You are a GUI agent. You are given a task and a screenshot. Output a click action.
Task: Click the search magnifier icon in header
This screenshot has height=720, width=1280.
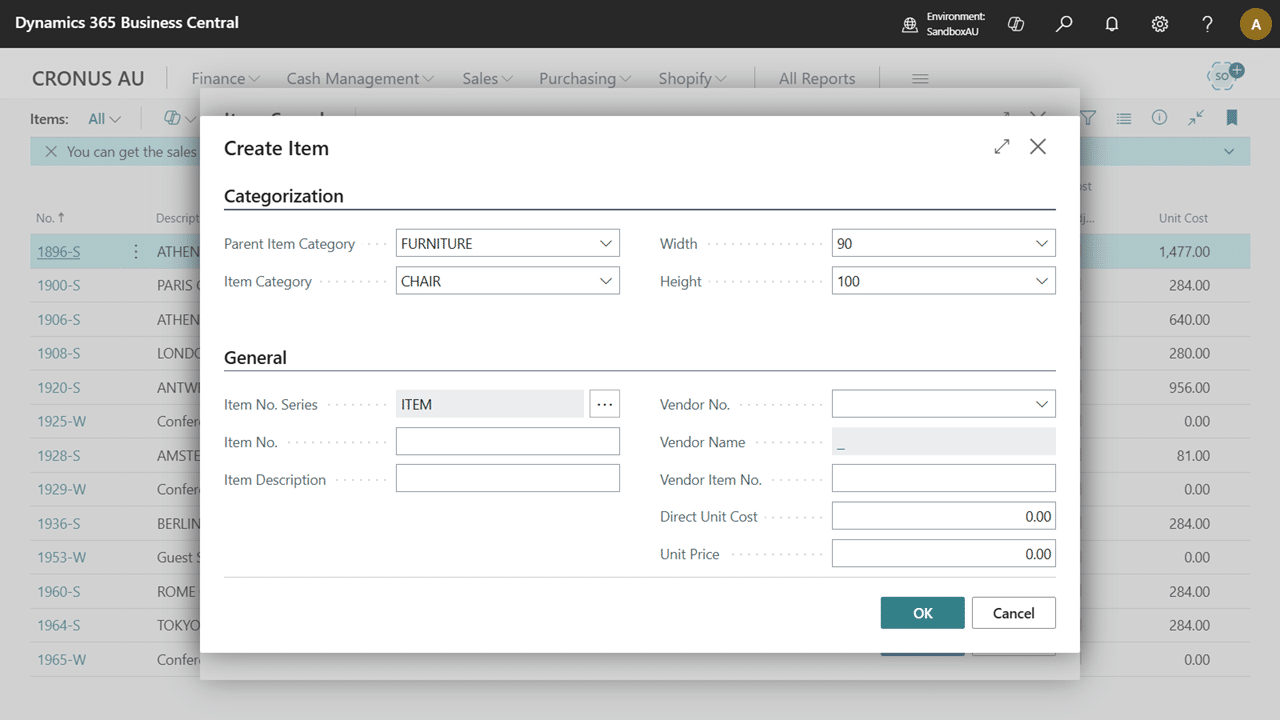(1064, 24)
